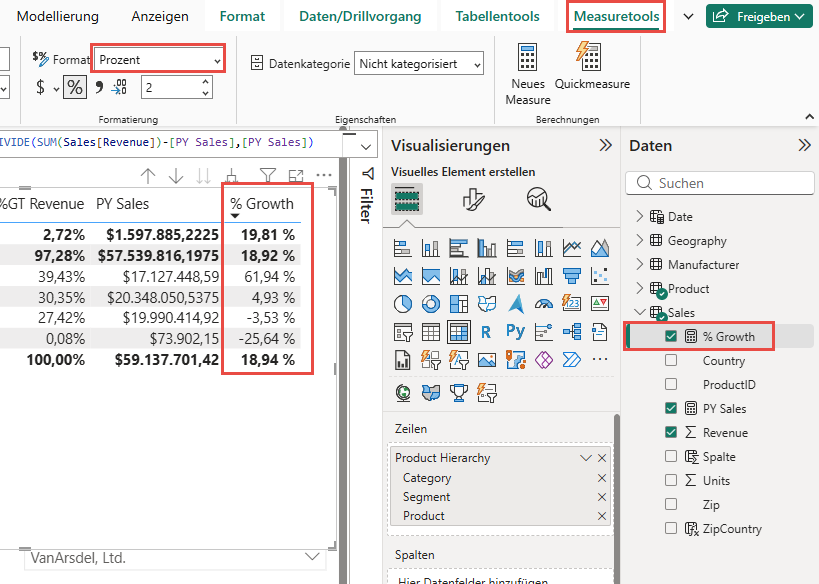Select the stacked column chart visual
Screen dimensions: 819x584
click(430, 248)
